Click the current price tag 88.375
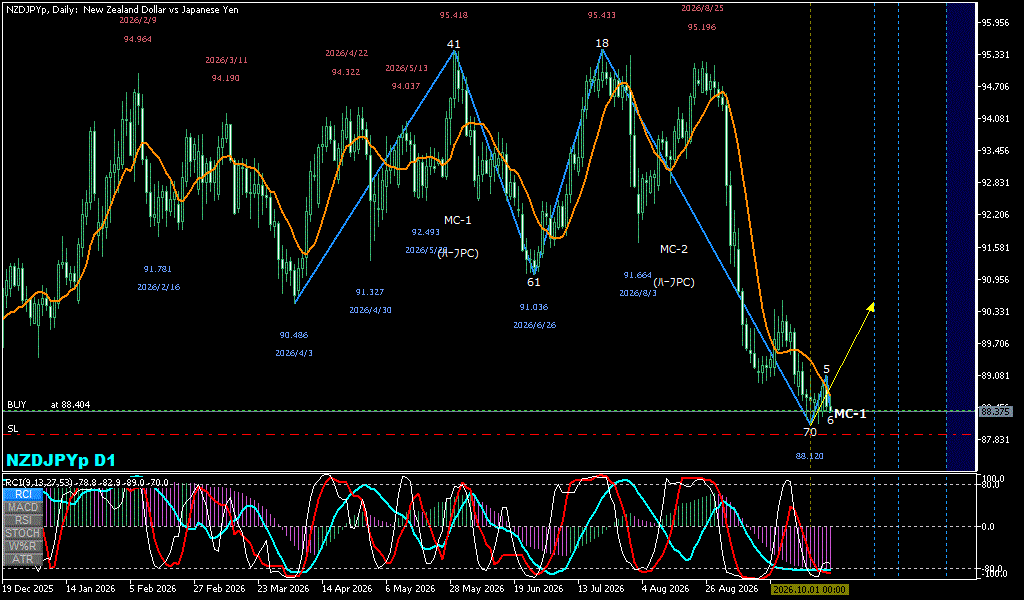 pos(996,411)
